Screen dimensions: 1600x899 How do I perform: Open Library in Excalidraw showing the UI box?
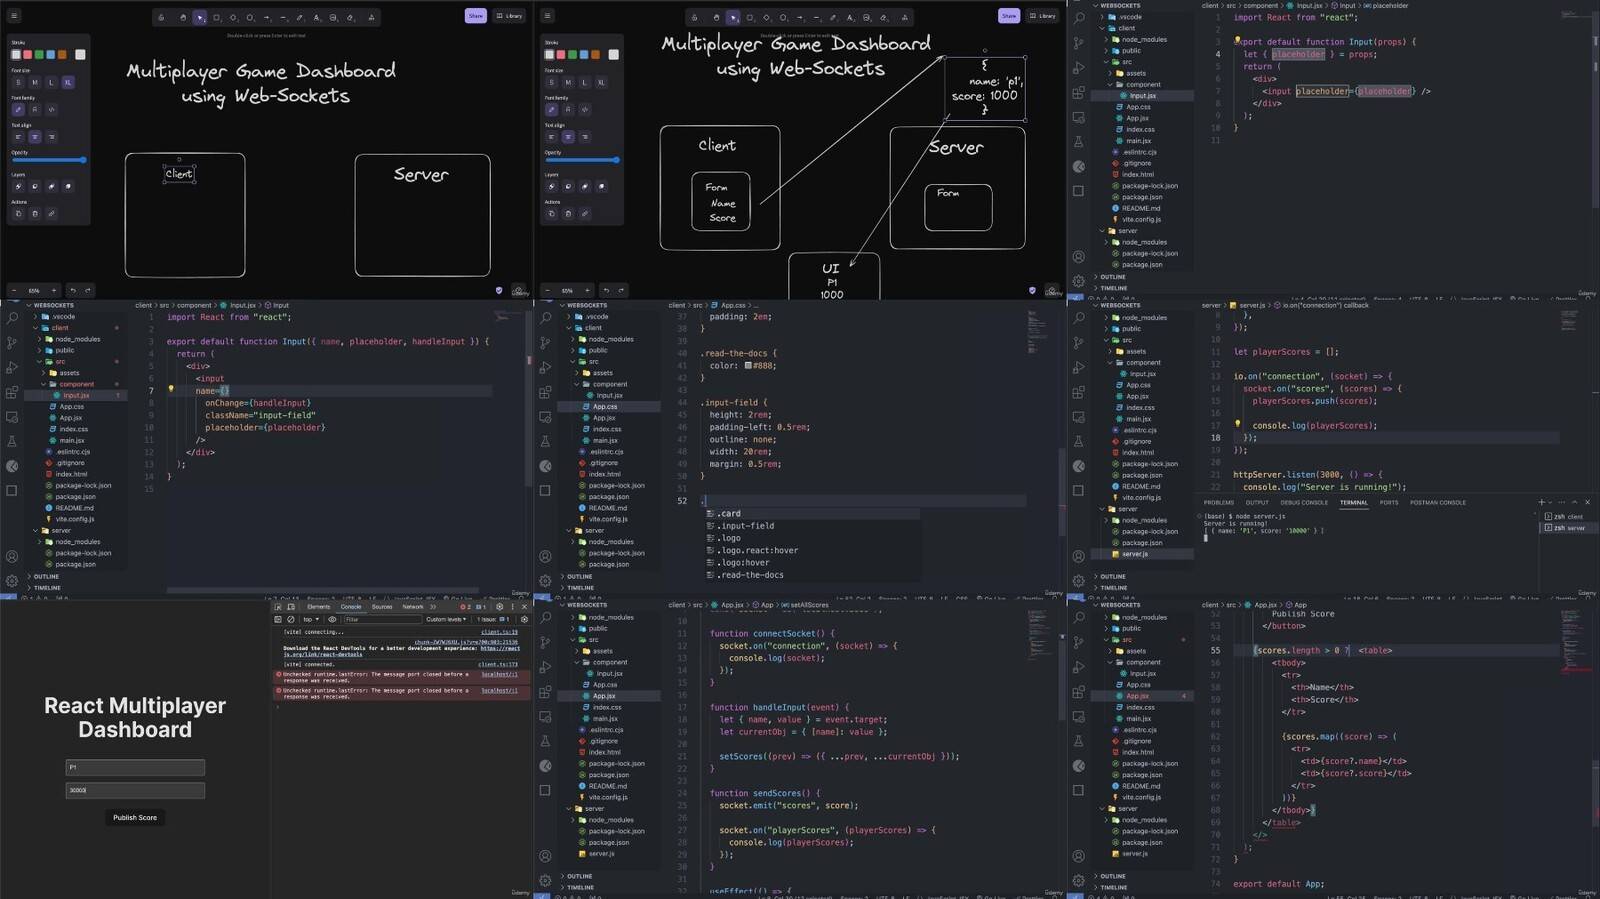pos(1042,16)
